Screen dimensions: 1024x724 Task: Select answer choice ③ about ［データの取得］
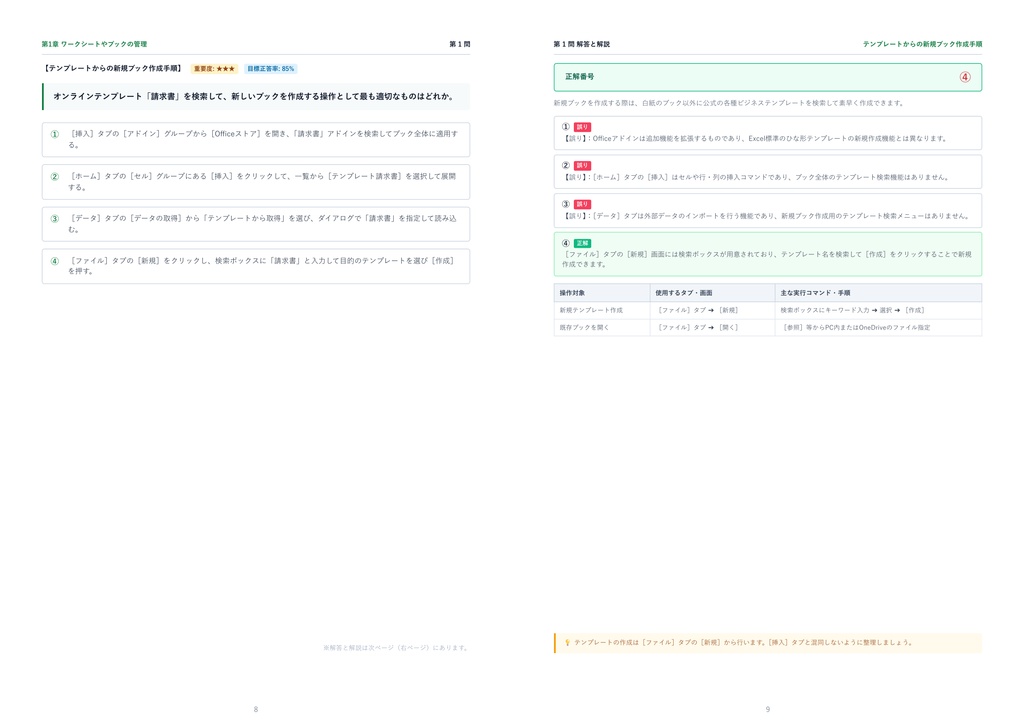(x=256, y=224)
